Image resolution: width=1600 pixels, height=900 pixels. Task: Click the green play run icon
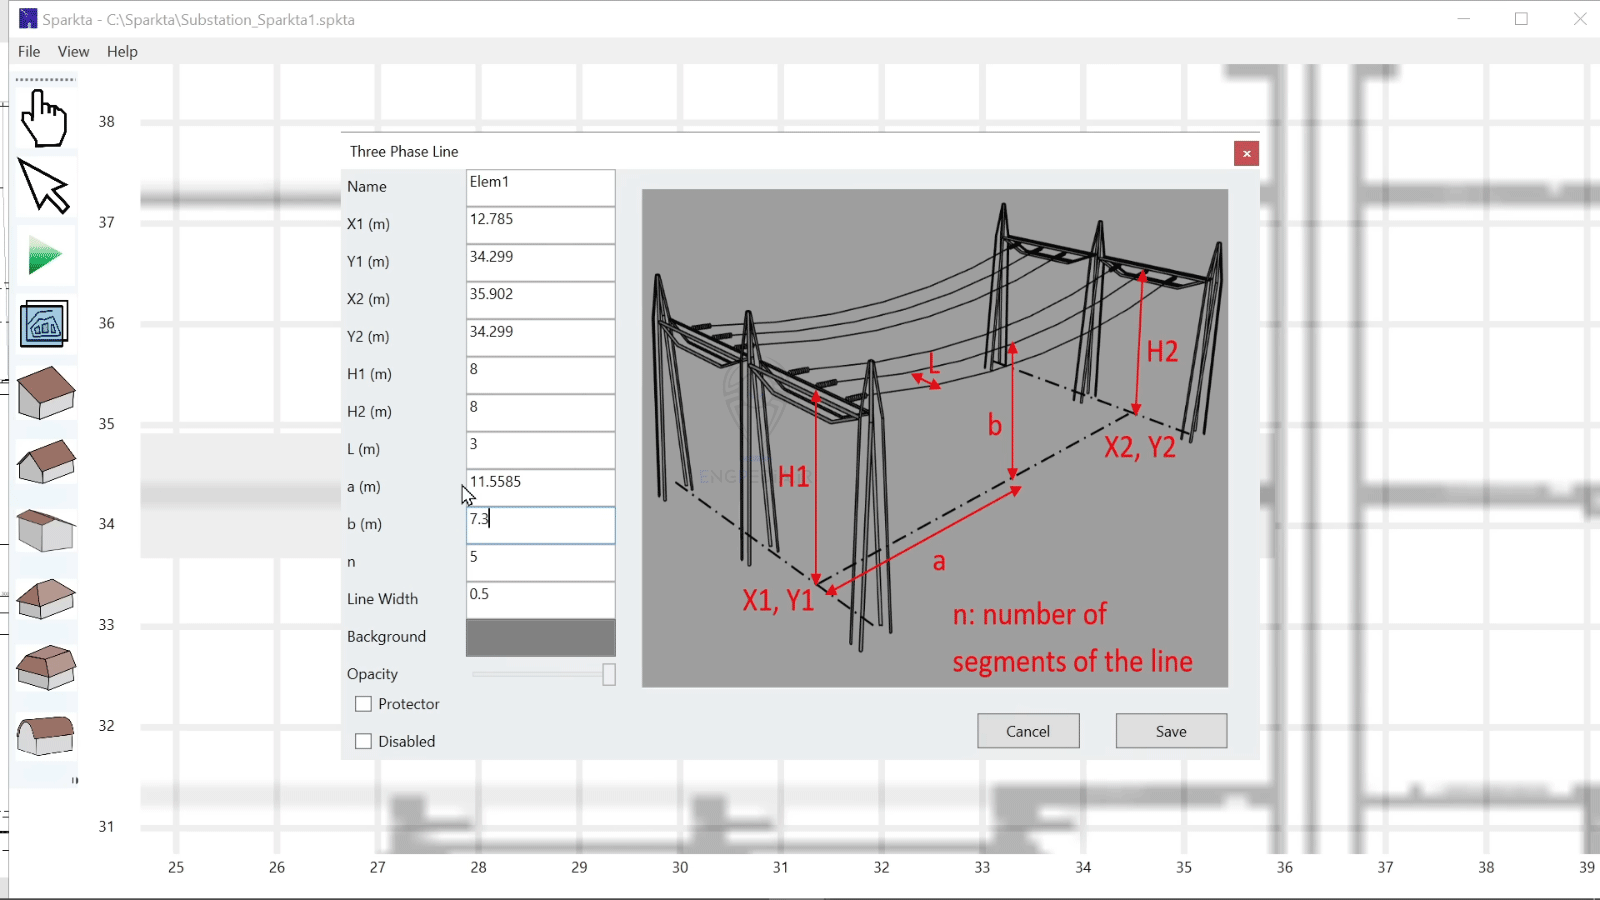[x=44, y=256]
